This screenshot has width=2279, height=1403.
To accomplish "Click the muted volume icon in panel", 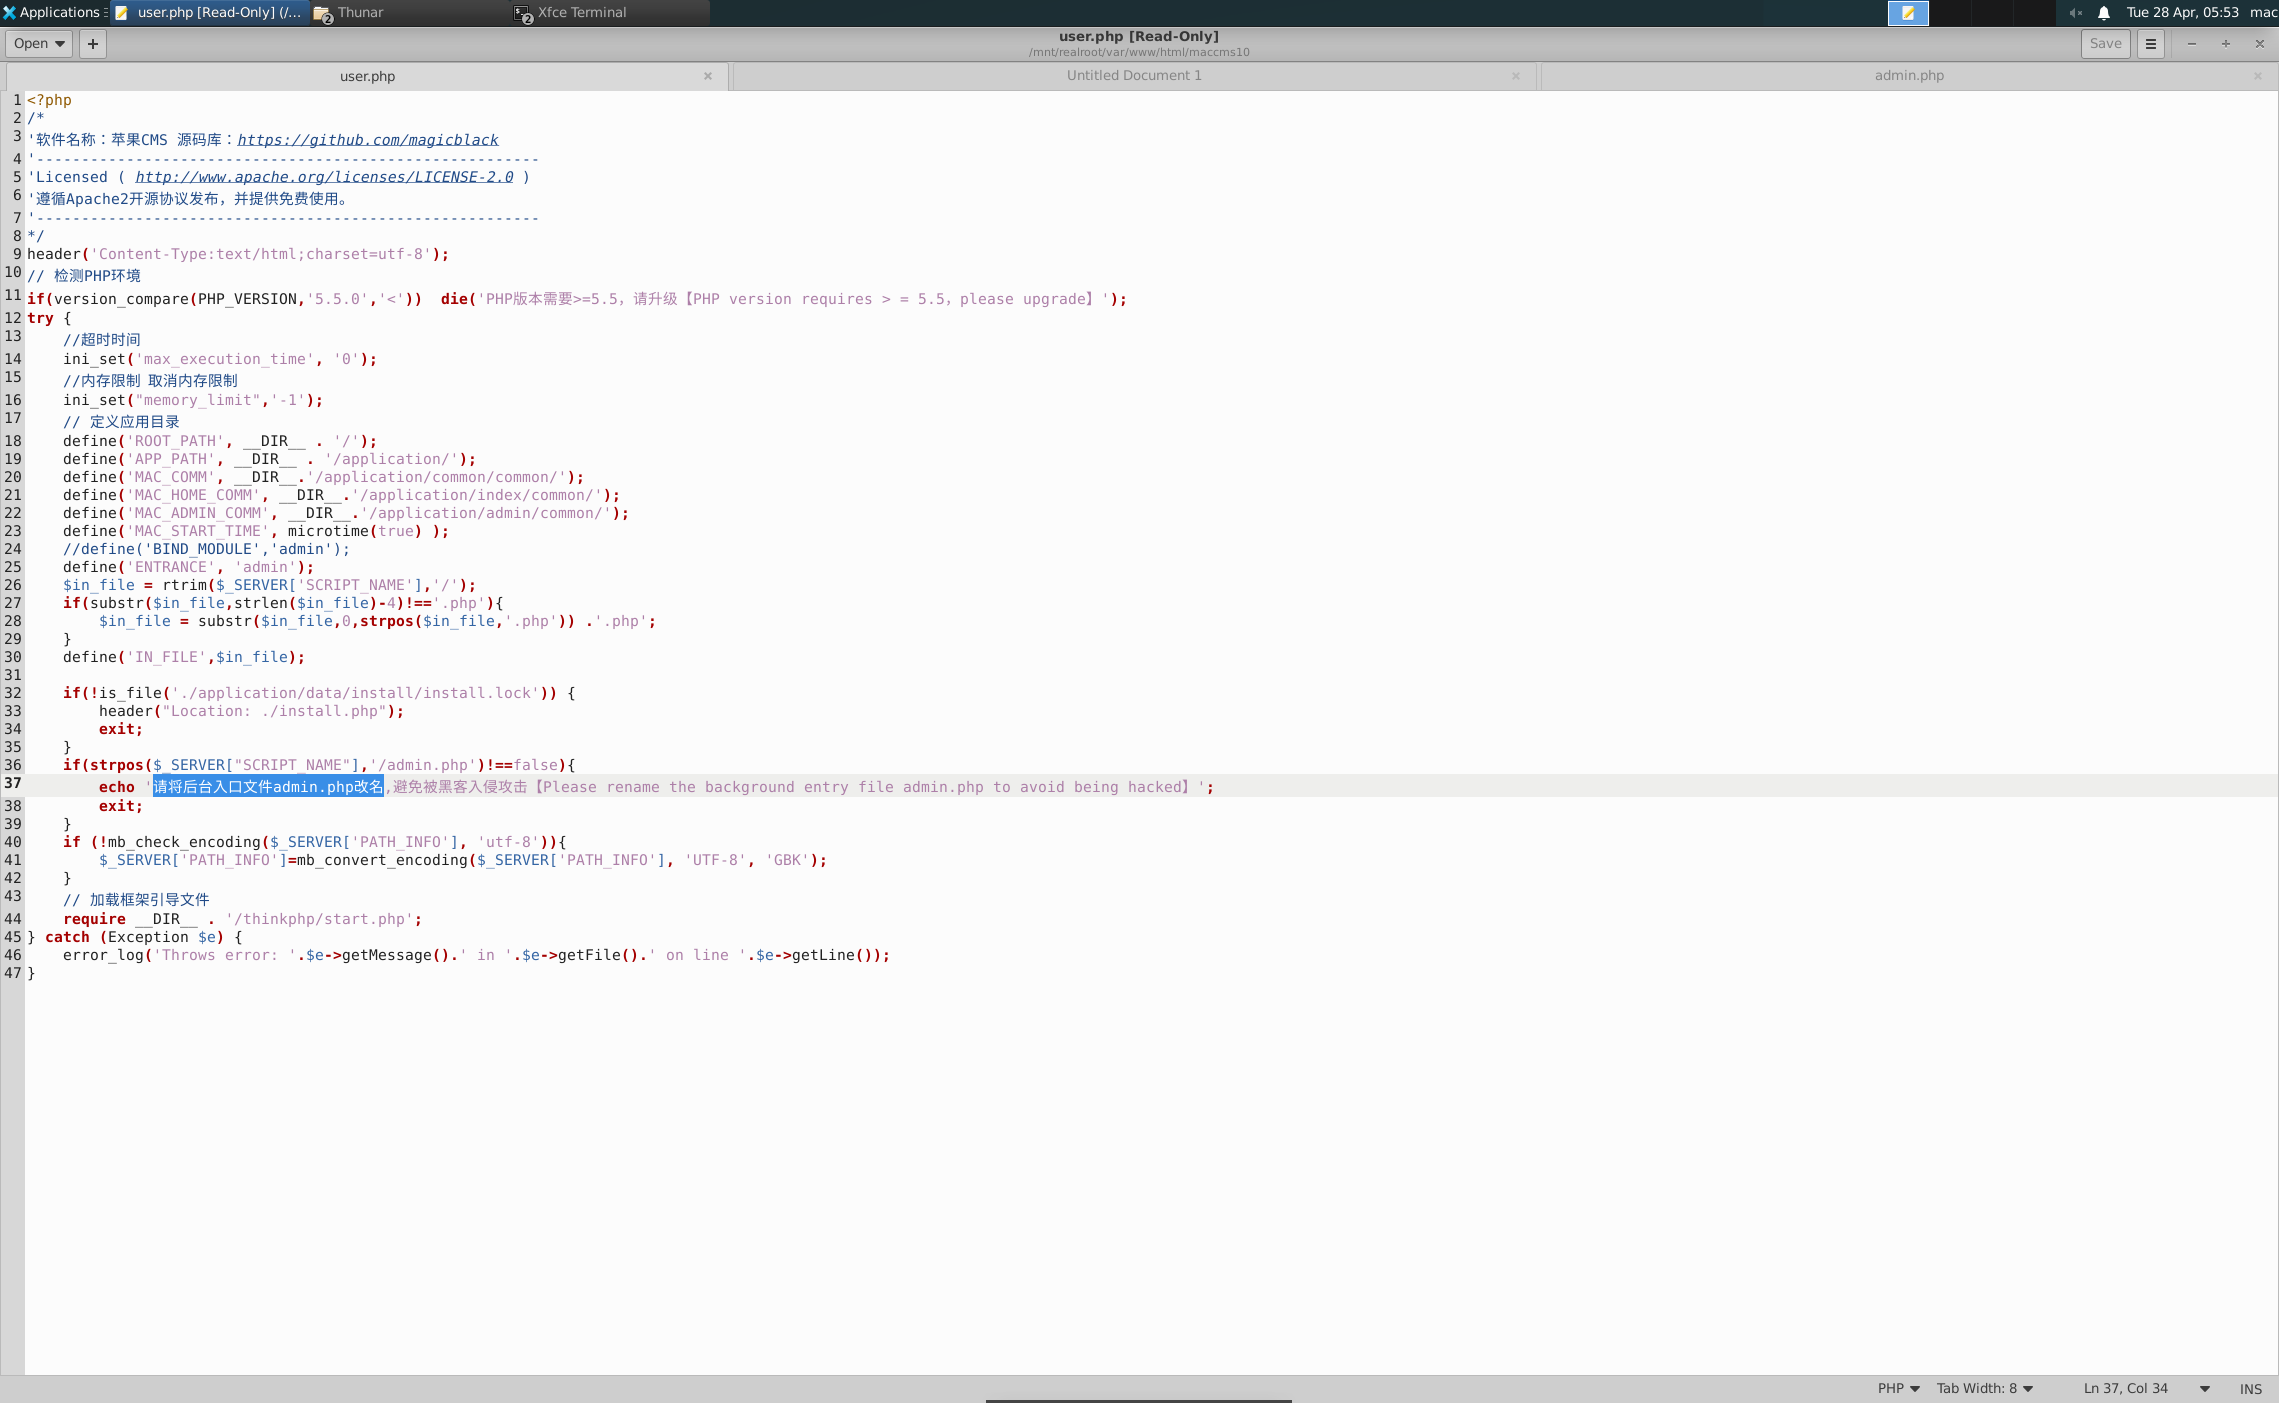I will coord(2075,13).
